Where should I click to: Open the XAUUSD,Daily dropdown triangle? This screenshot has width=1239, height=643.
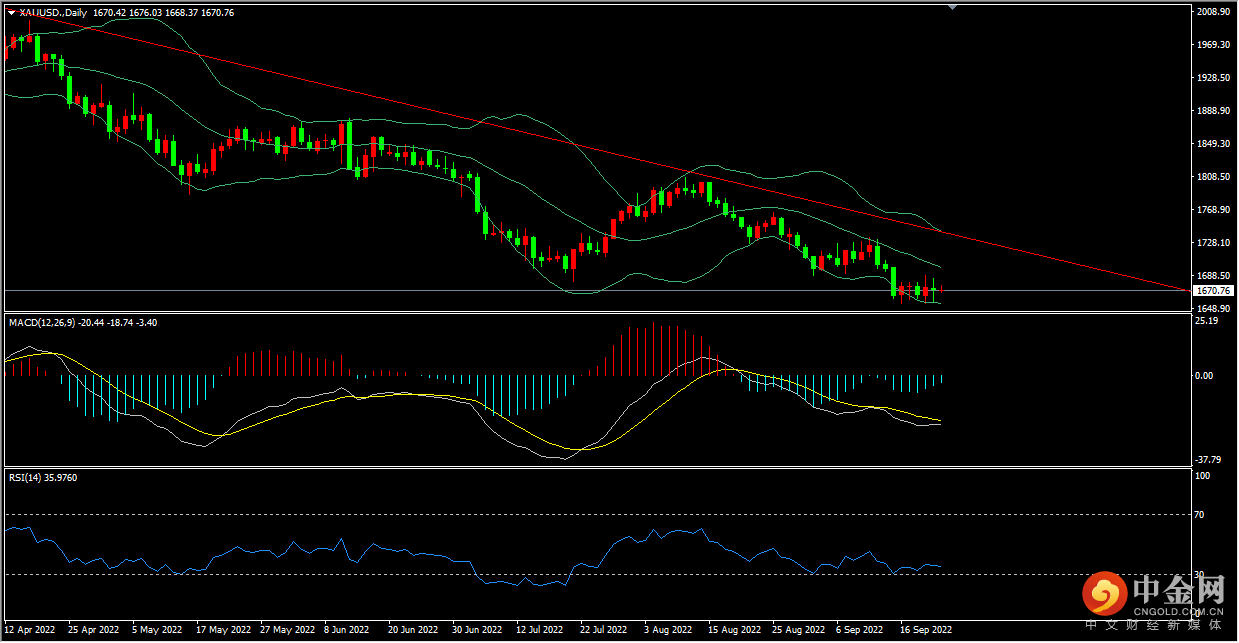[x=11, y=13]
